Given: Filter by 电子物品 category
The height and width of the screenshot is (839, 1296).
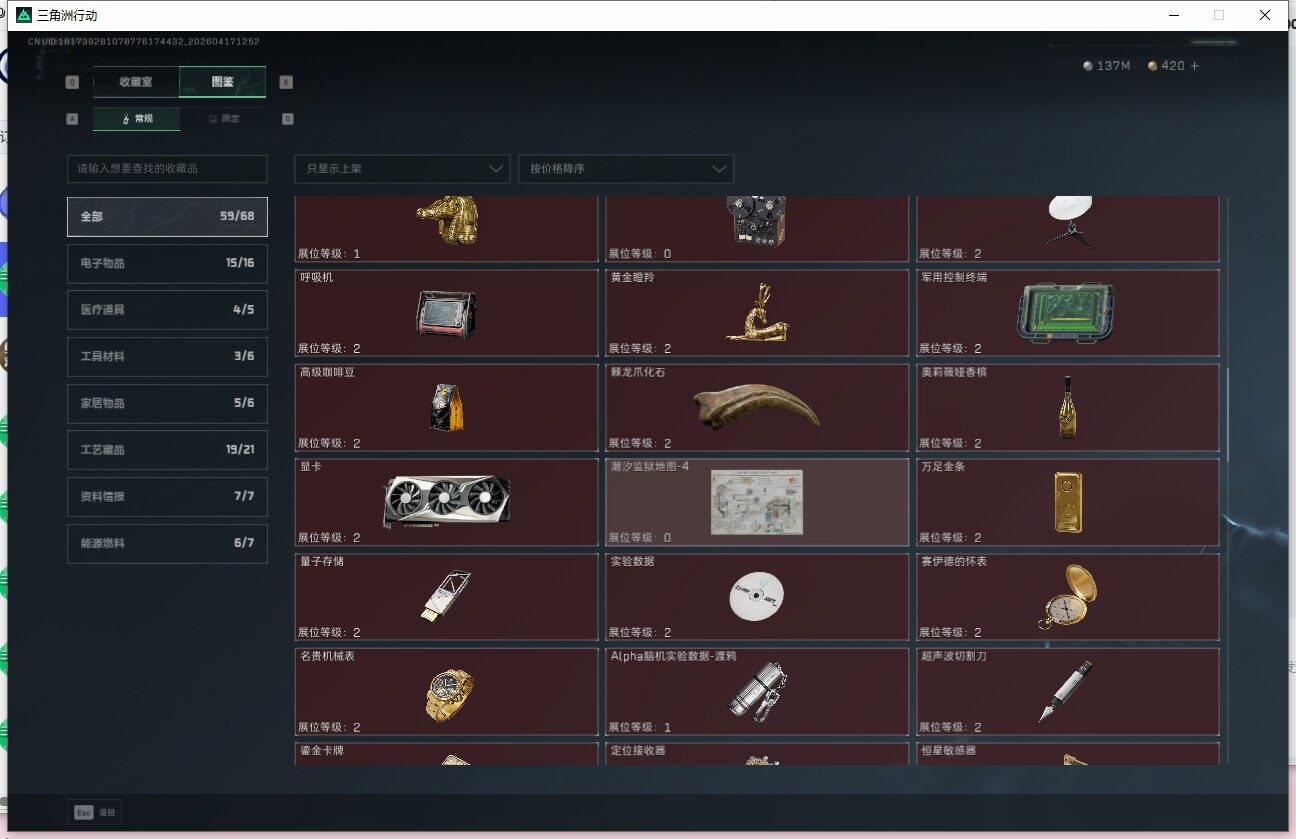Looking at the screenshot, I should (167, 263).
